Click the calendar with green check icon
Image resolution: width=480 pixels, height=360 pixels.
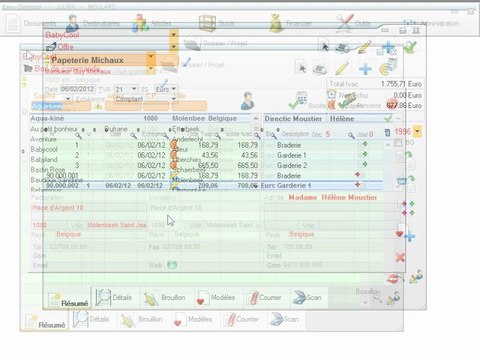tap(299, 100)
